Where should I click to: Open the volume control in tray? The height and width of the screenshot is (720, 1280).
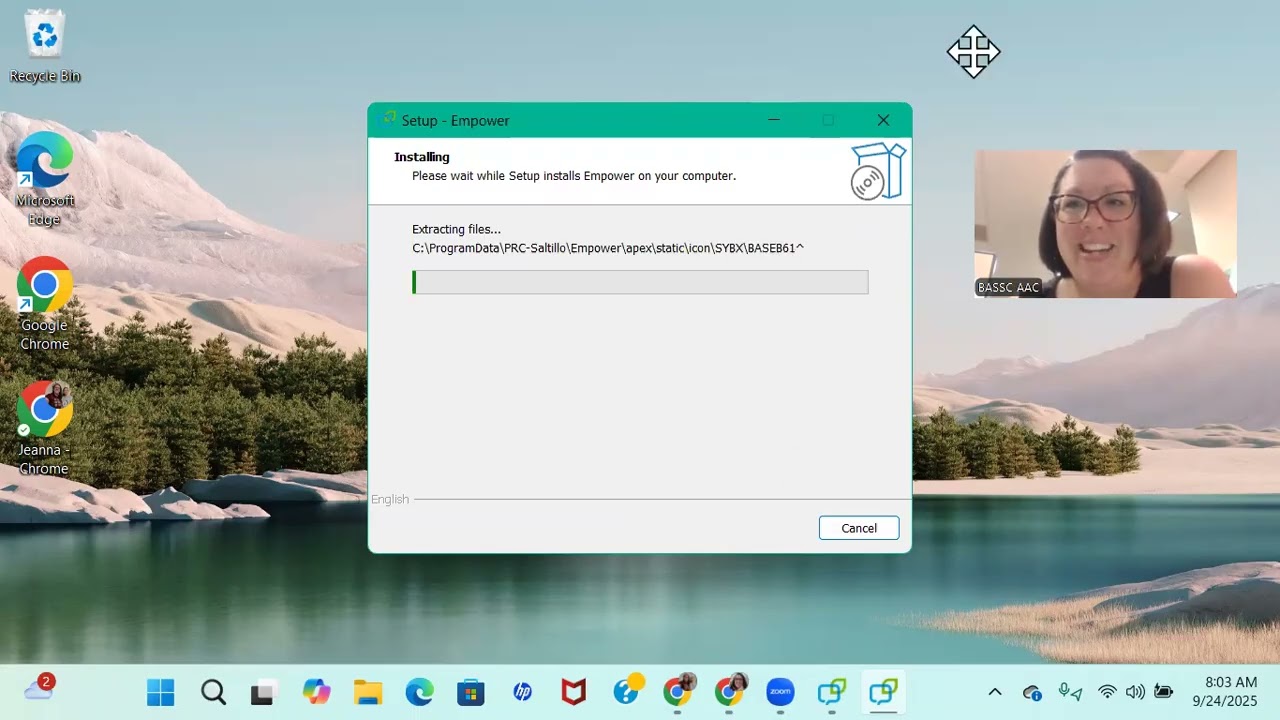[1135, 692]
